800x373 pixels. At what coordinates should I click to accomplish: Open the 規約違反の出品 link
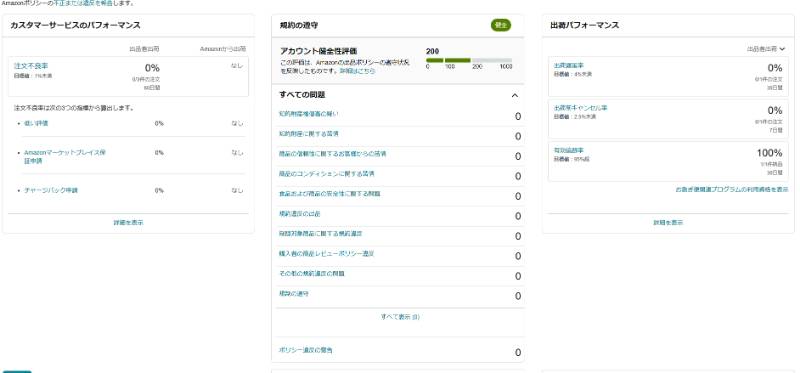(x=300, y=214)
